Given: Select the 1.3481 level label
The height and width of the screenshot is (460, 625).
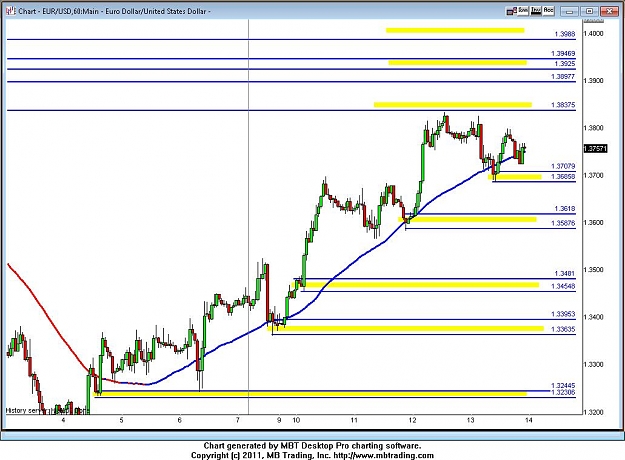Looking at the screenshot, I should tap(565, 273).
